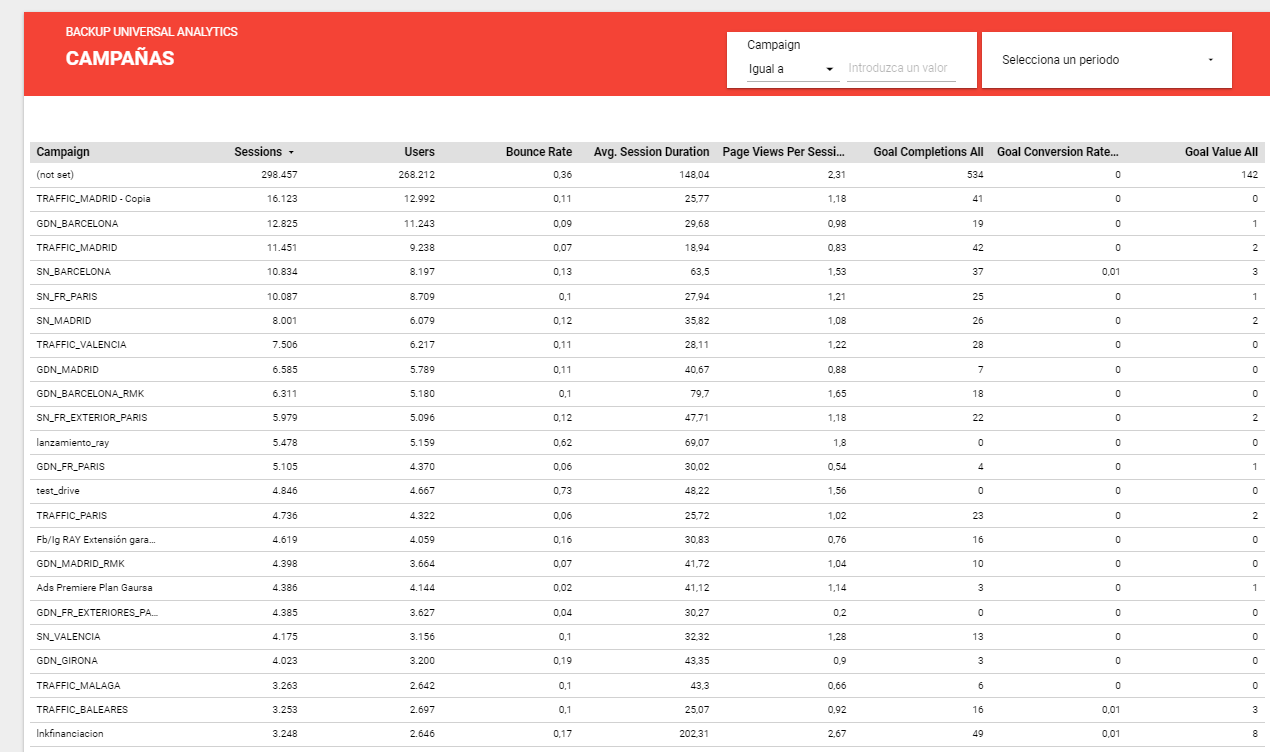Select the SN_BARCELONA campaign cell
Screen dimensions: 1270x752
[x=73, y=272]
